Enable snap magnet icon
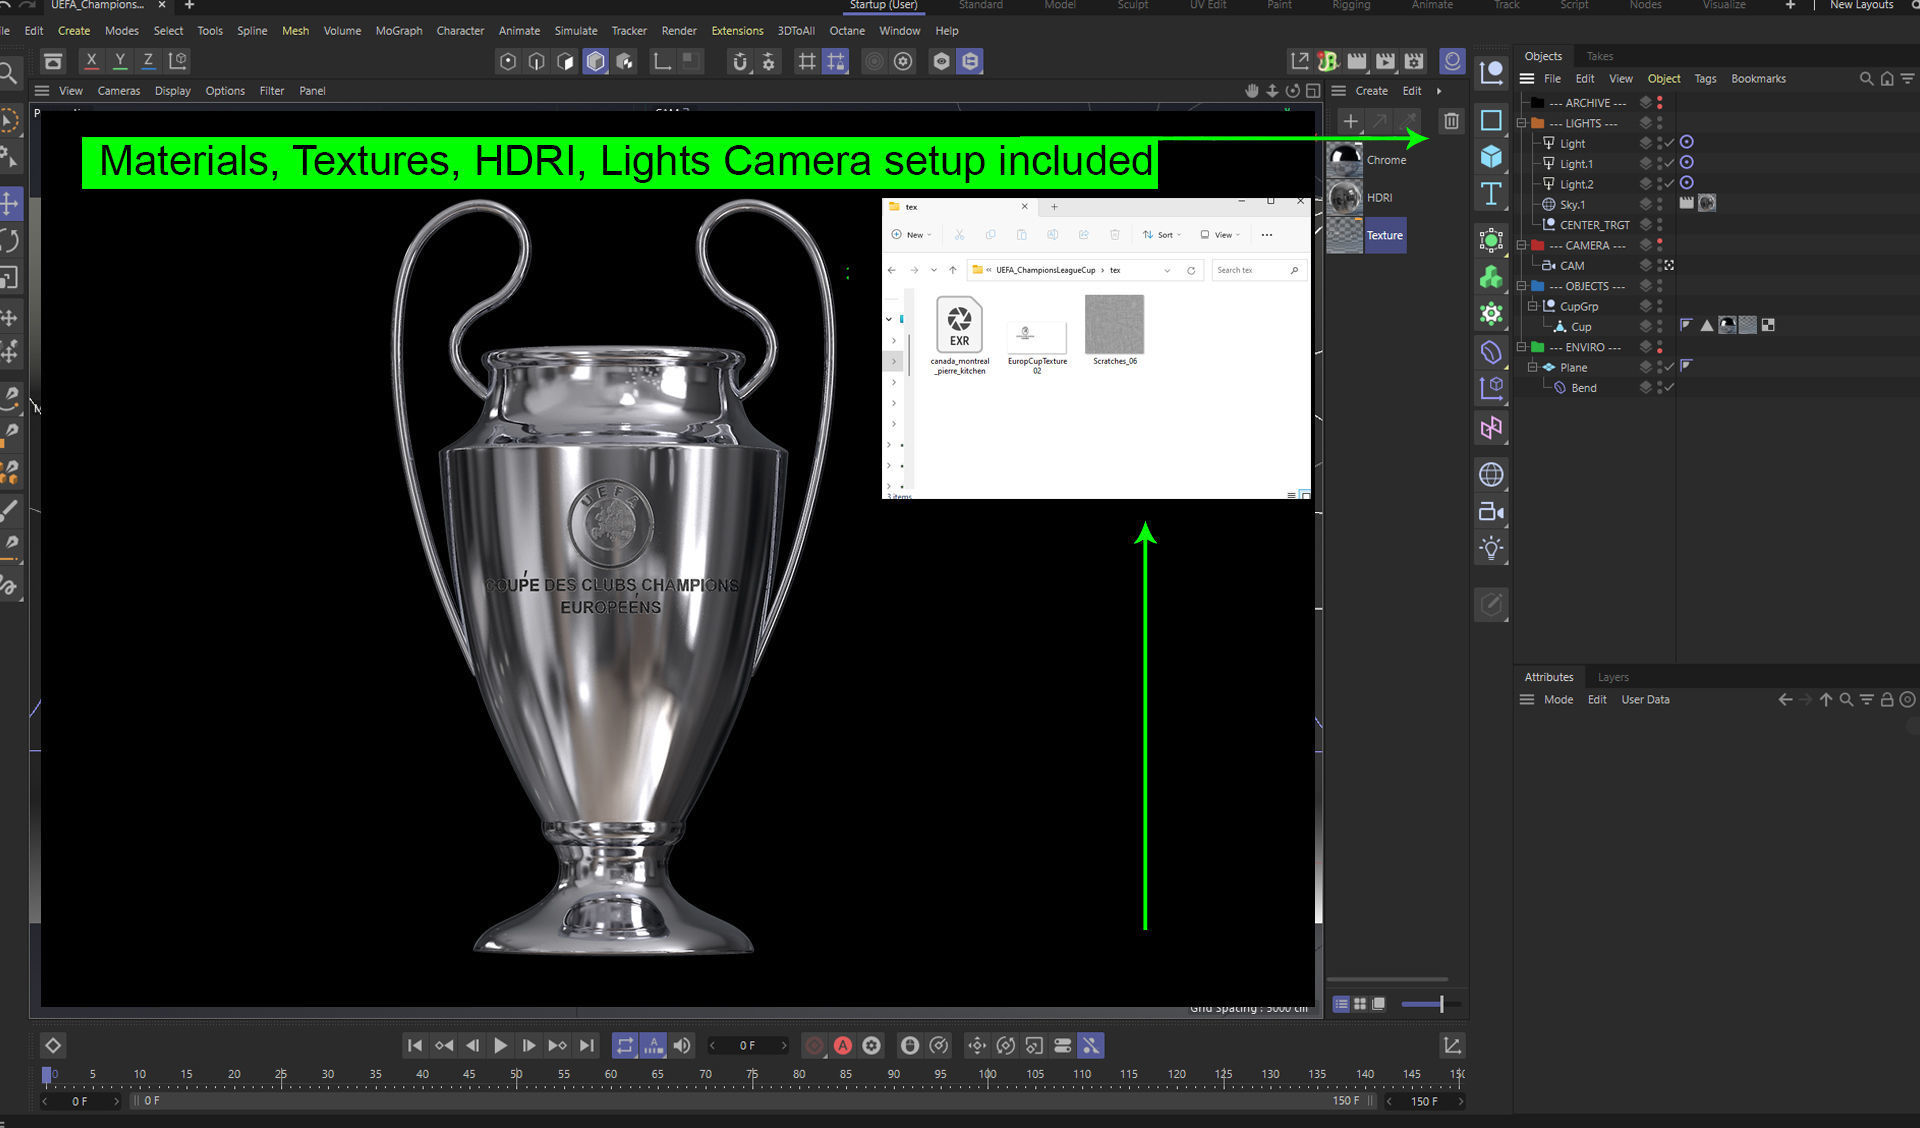Screen dimensions: 1920x1128 (740, 62)
